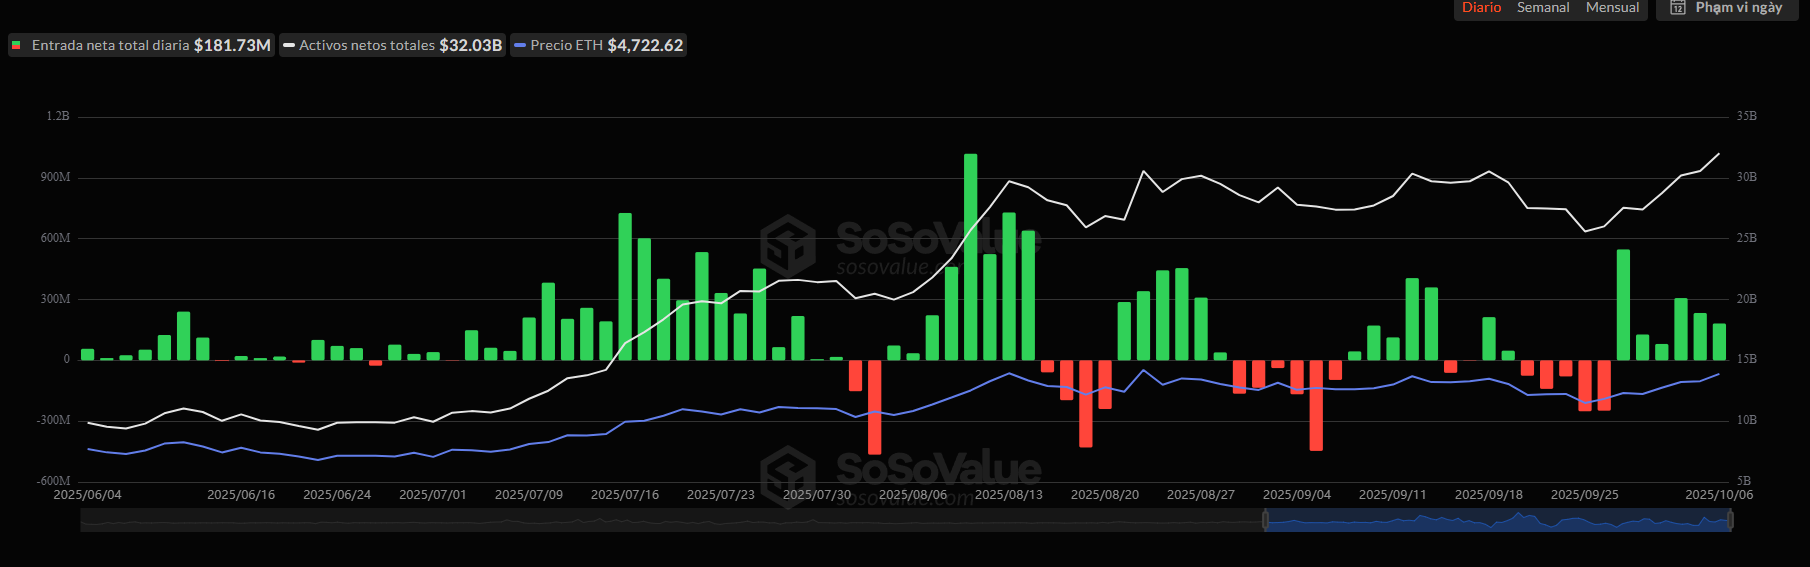Click the right handle of the range navigator
Viewport: 1810px width, 567px height.
1730,520
